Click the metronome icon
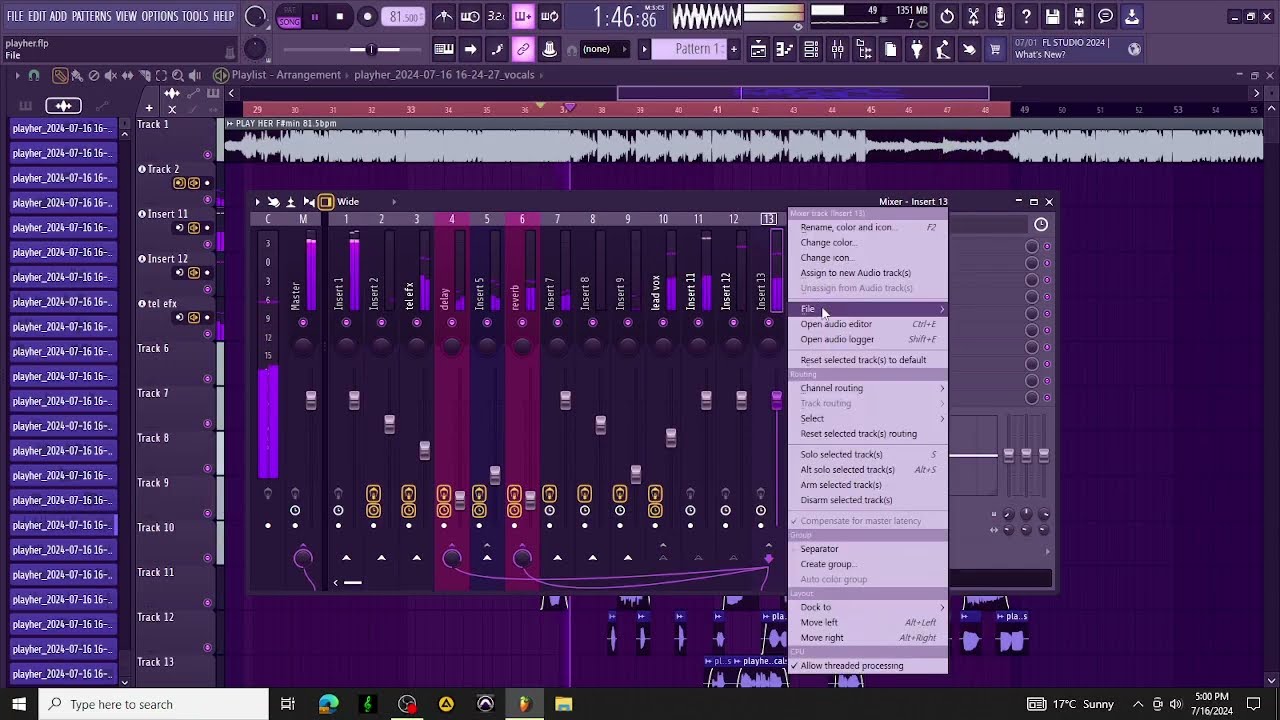The image size is (1280, 720). pos(444,16)
